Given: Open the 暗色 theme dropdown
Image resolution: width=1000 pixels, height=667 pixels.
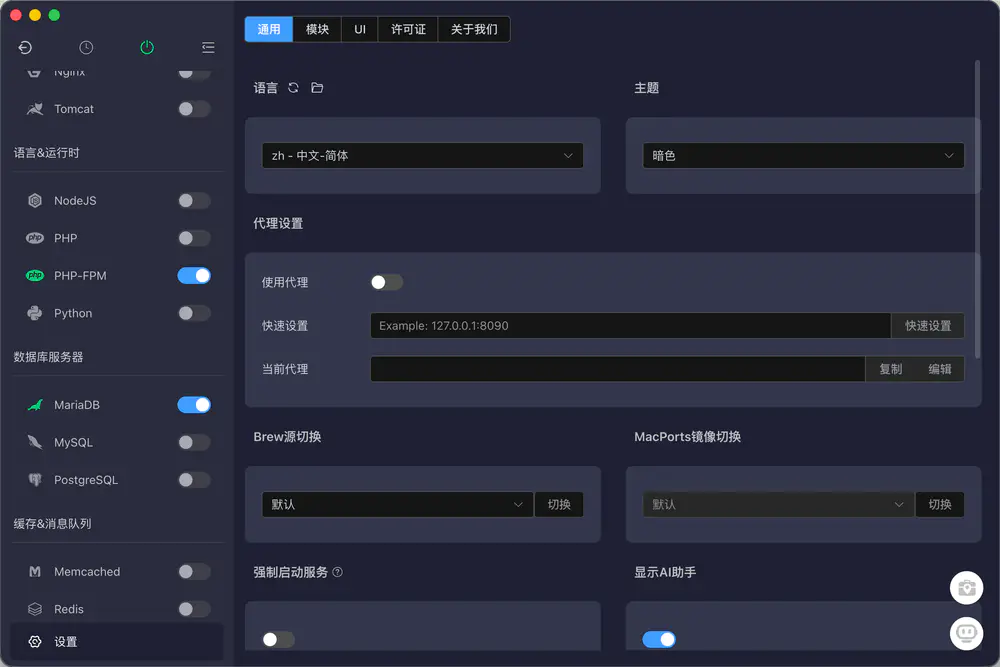Looking at the screenshot, I should click(x=803, y=156).
